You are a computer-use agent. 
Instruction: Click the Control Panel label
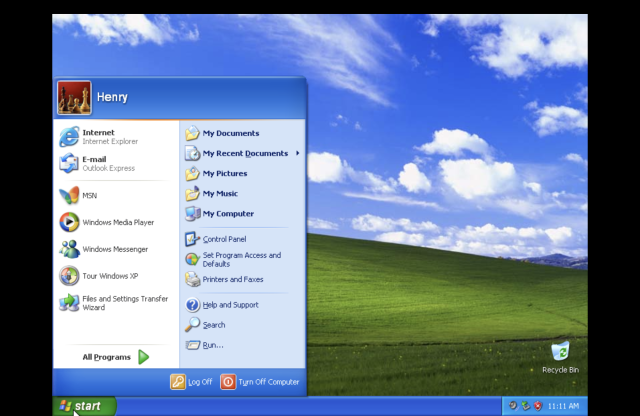(x=224, y=239)
